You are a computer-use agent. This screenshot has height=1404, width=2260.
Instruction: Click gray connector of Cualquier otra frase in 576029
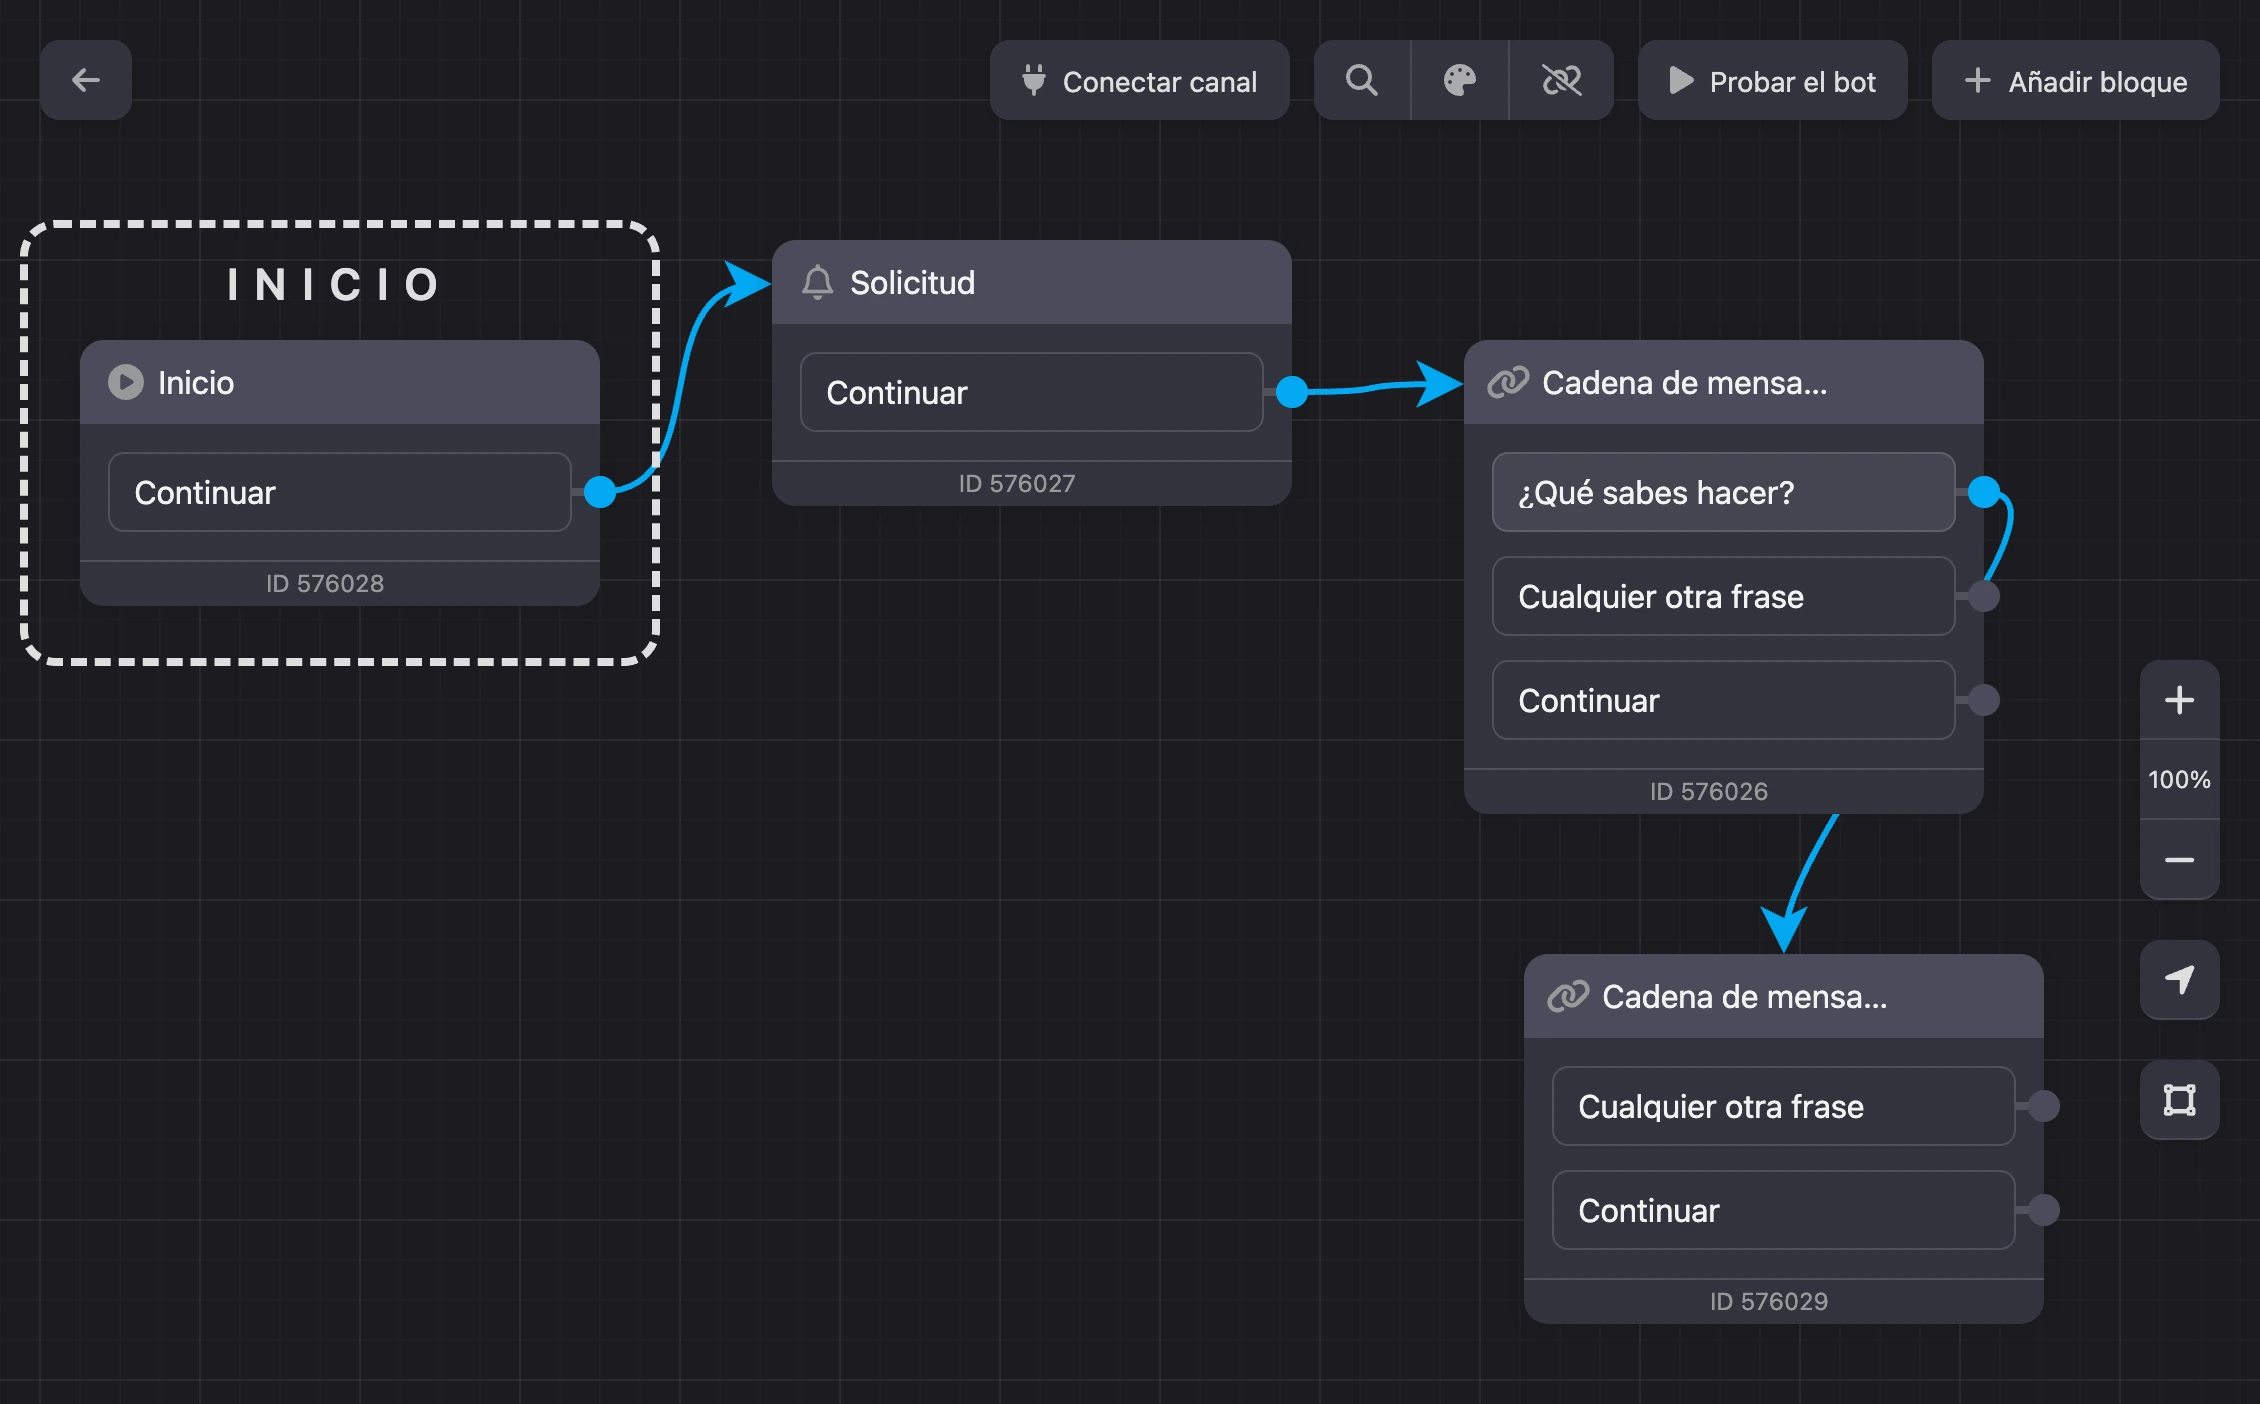[x=2044, y=1106]
